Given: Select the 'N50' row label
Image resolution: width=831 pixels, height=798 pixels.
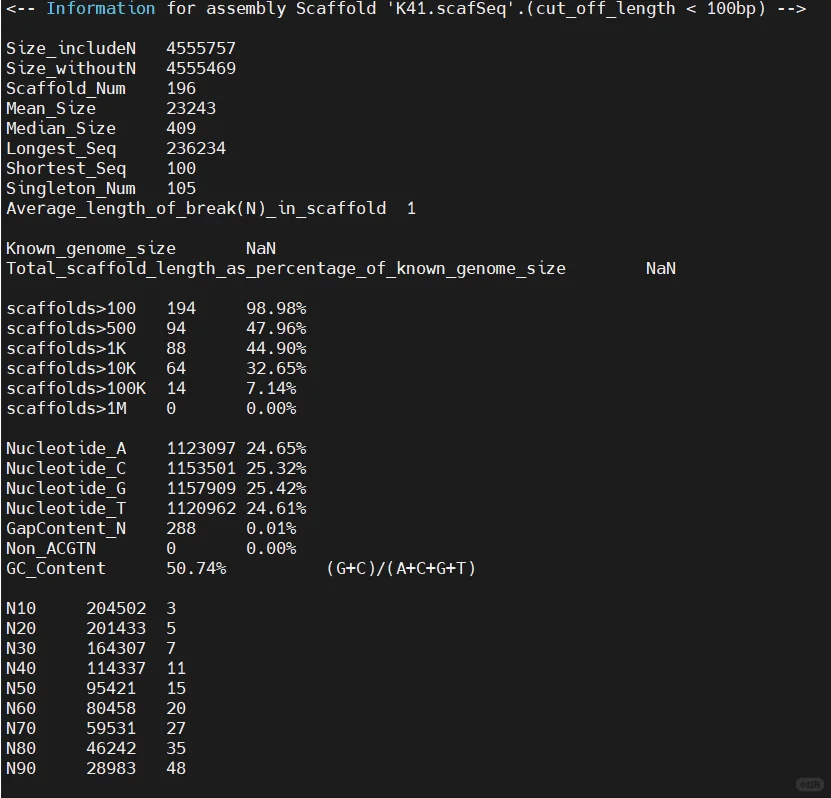Looking at the screenshot, I should point(21,688).
